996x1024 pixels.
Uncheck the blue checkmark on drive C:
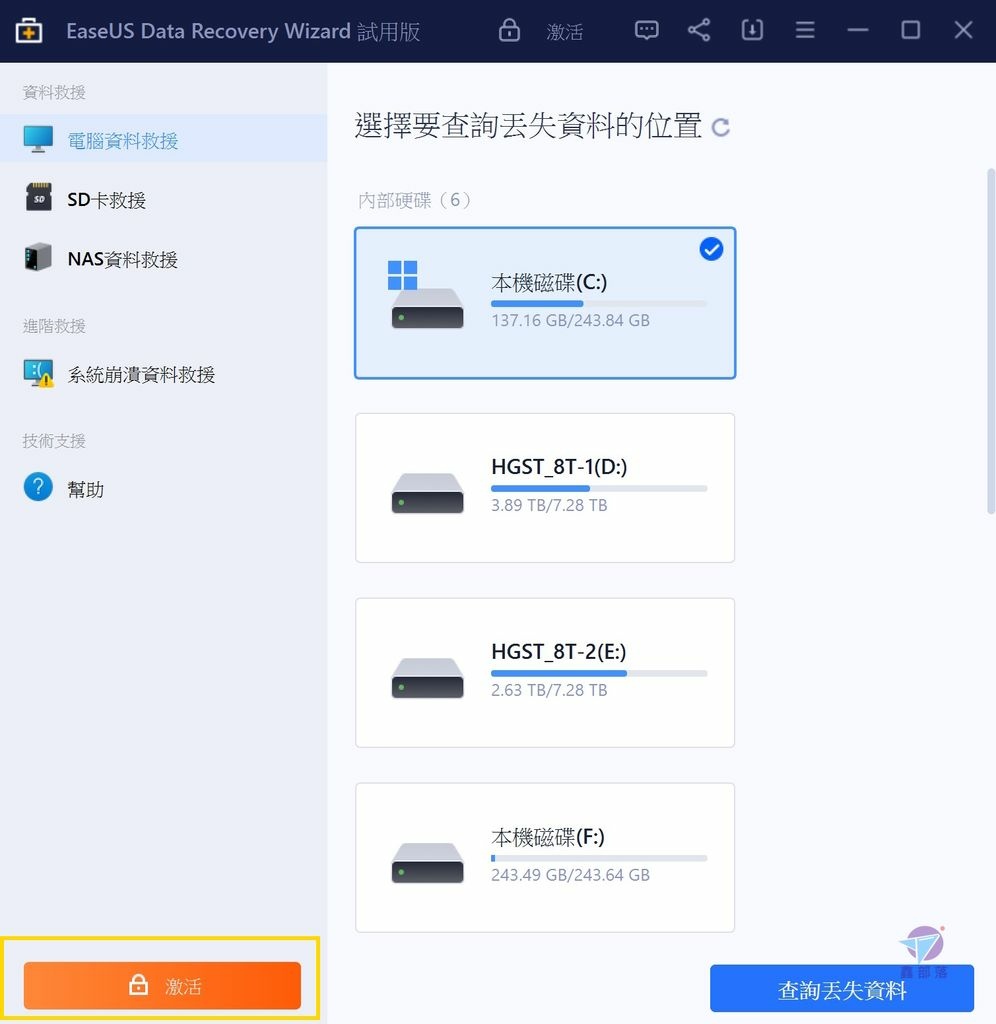(711, 249)
